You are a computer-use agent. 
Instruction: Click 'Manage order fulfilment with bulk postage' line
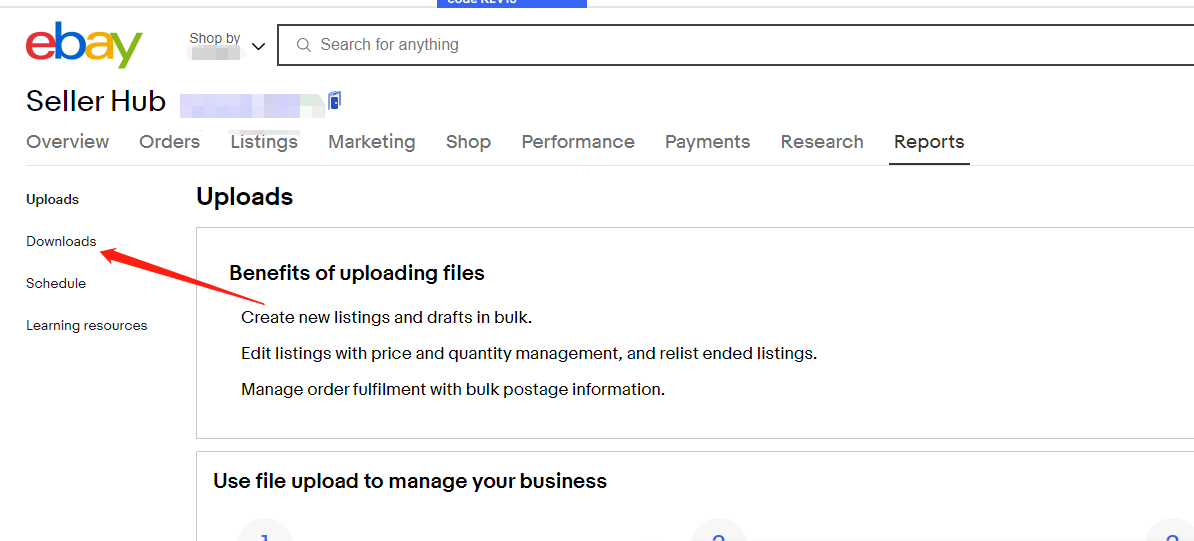[453, 390]
